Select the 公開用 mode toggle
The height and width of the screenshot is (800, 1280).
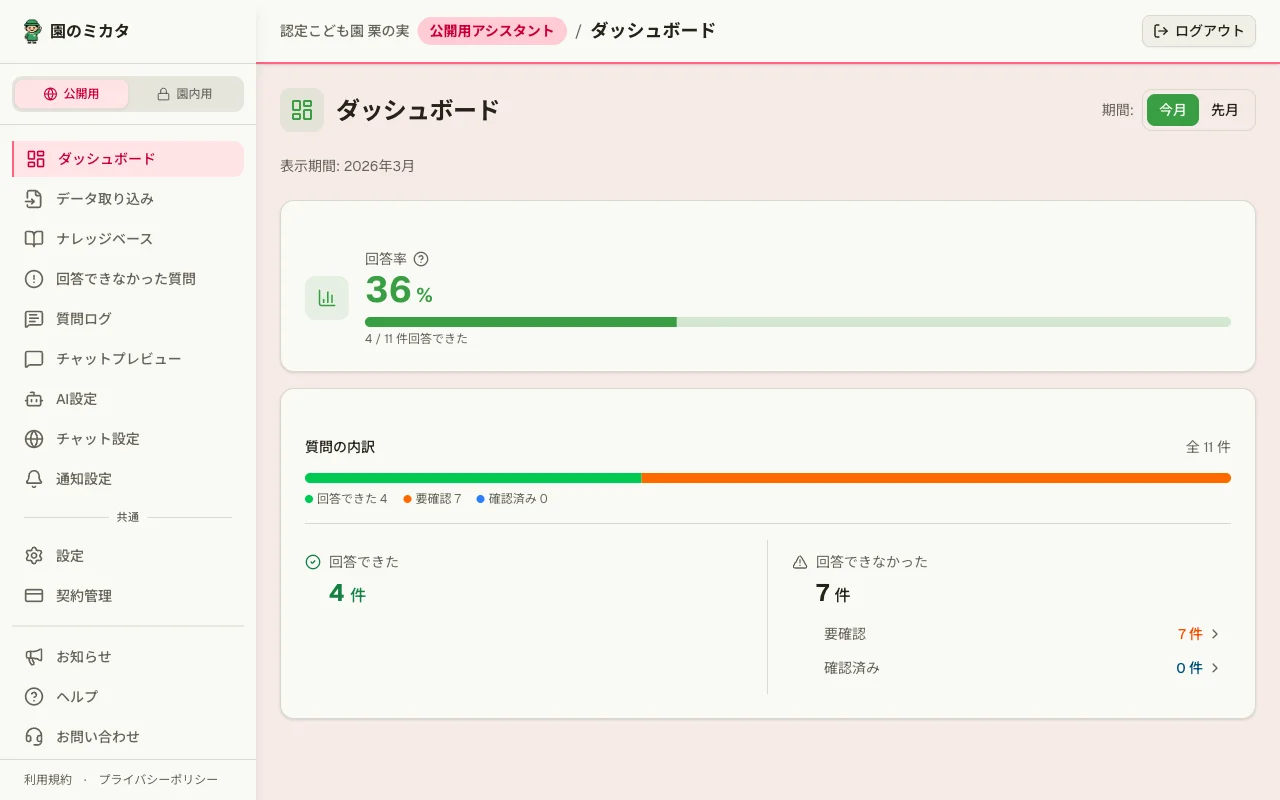(x=71, y=93)
